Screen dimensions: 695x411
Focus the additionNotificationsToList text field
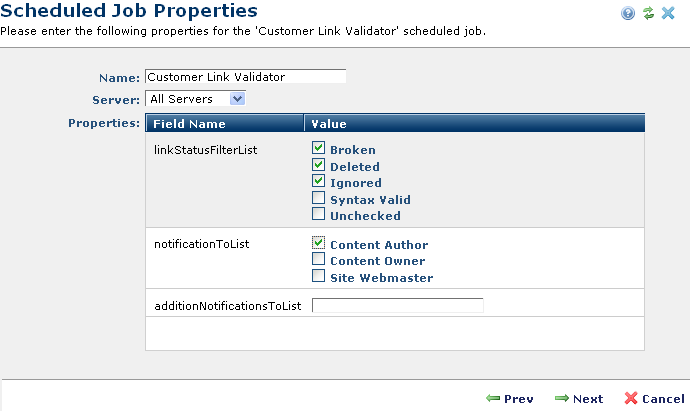[x=397, y=305]
